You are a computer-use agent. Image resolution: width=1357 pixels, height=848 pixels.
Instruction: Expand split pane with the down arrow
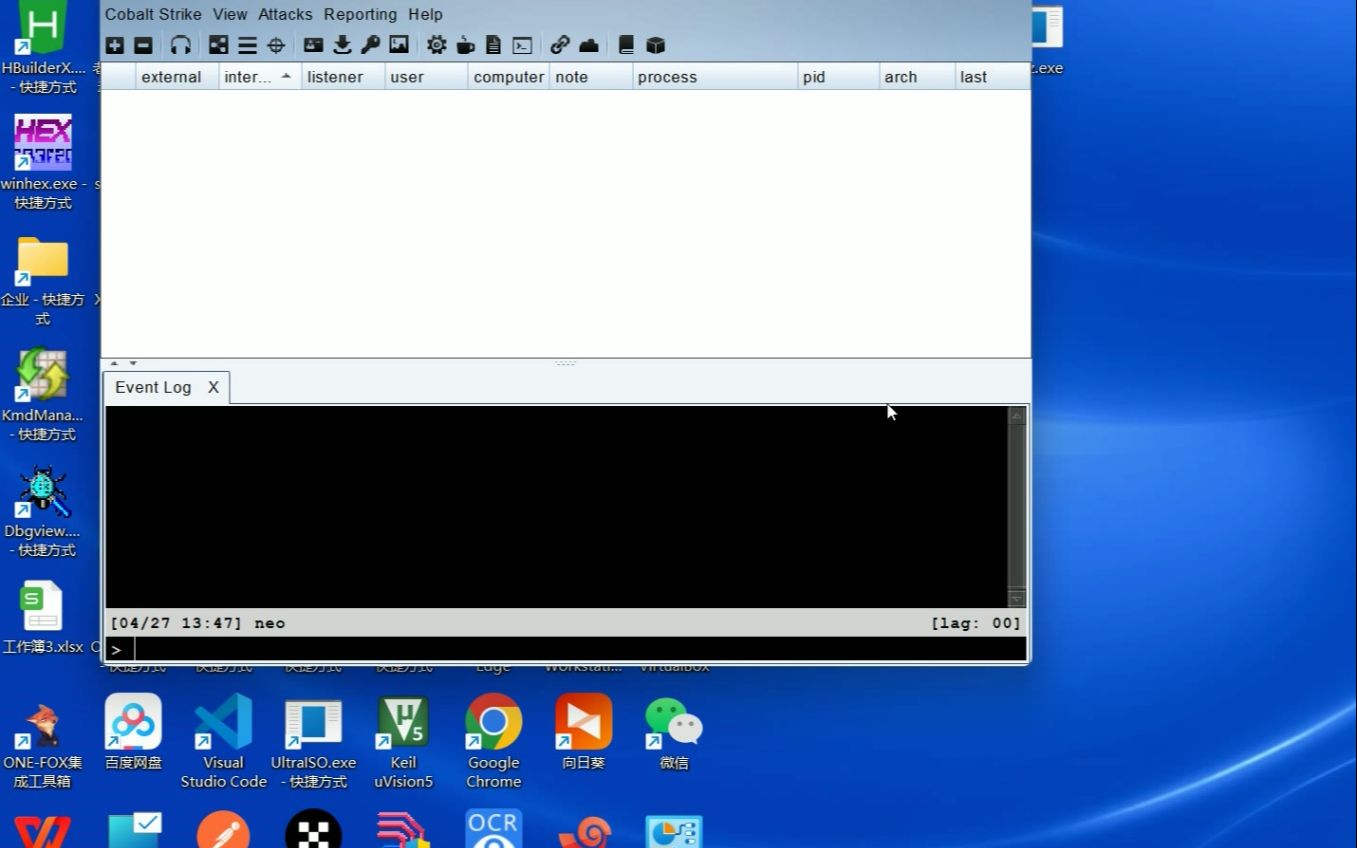[x=133, y=363]
